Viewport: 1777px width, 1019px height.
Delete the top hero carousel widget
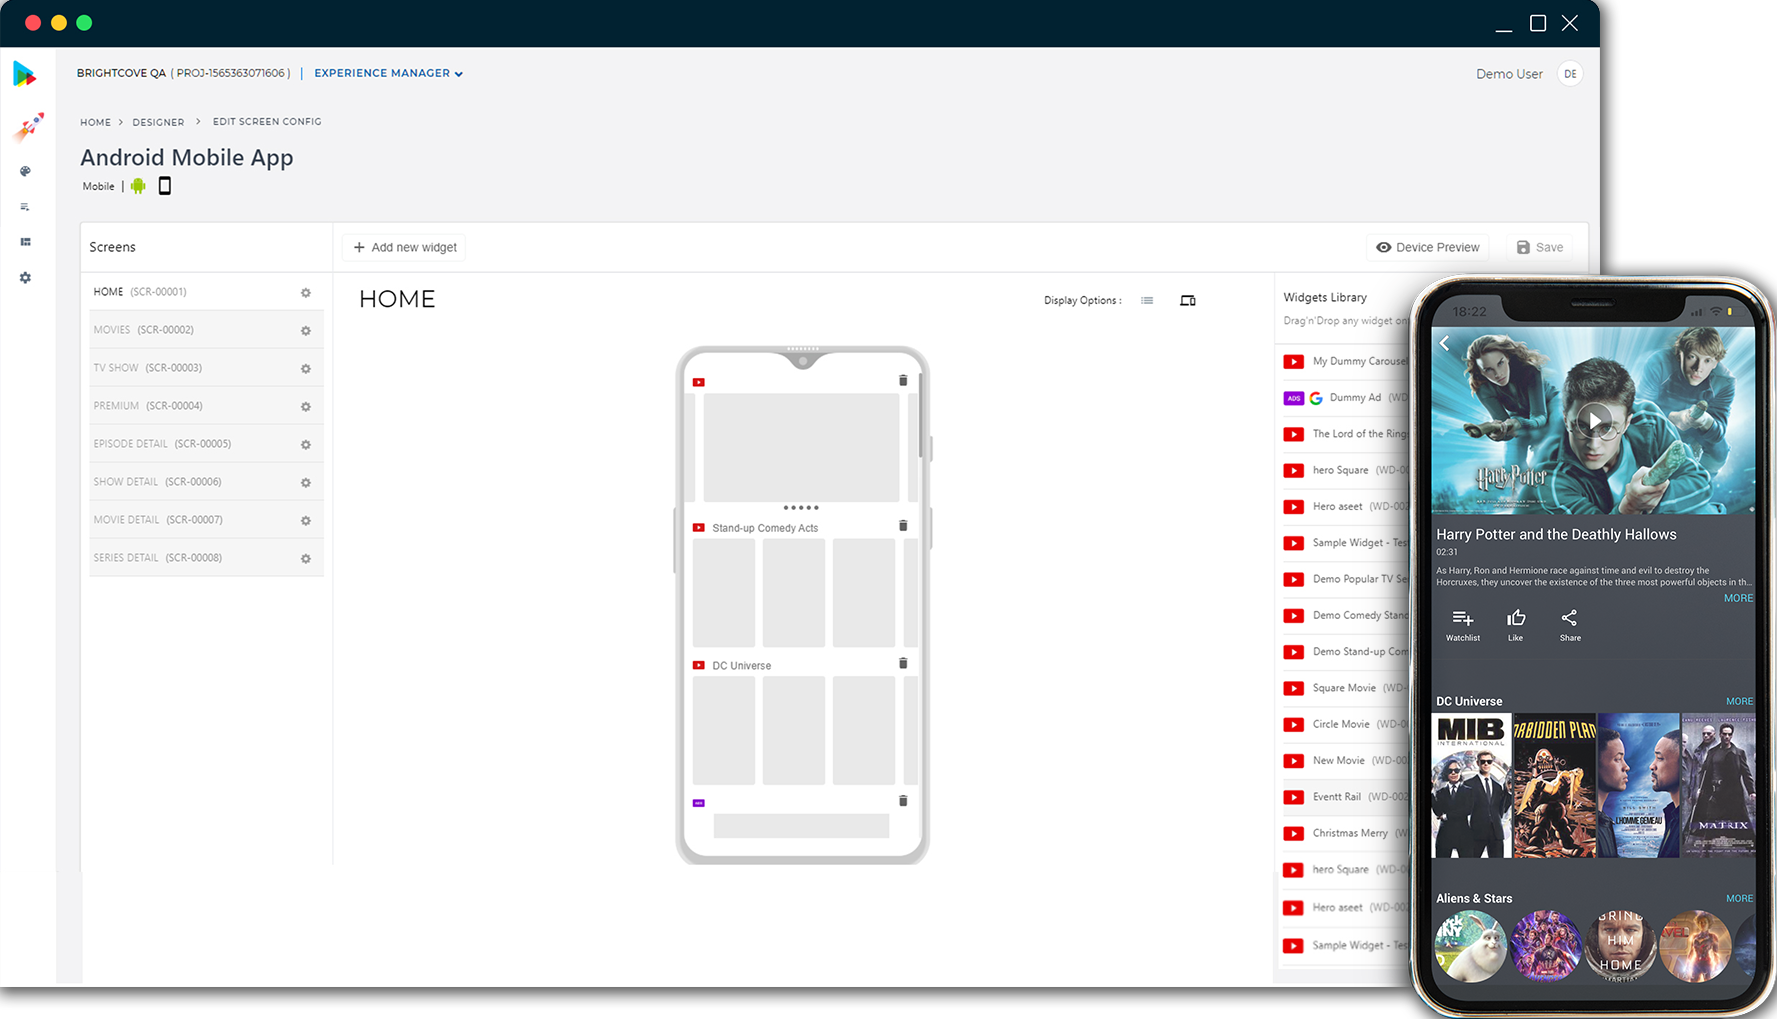point(903,380)
